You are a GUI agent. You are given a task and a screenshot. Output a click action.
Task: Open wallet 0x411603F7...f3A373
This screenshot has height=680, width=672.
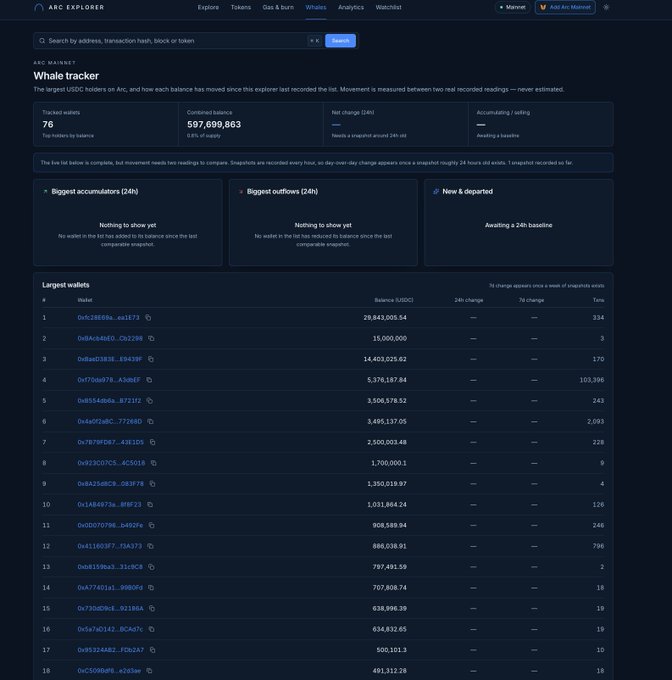coord(110,546)
